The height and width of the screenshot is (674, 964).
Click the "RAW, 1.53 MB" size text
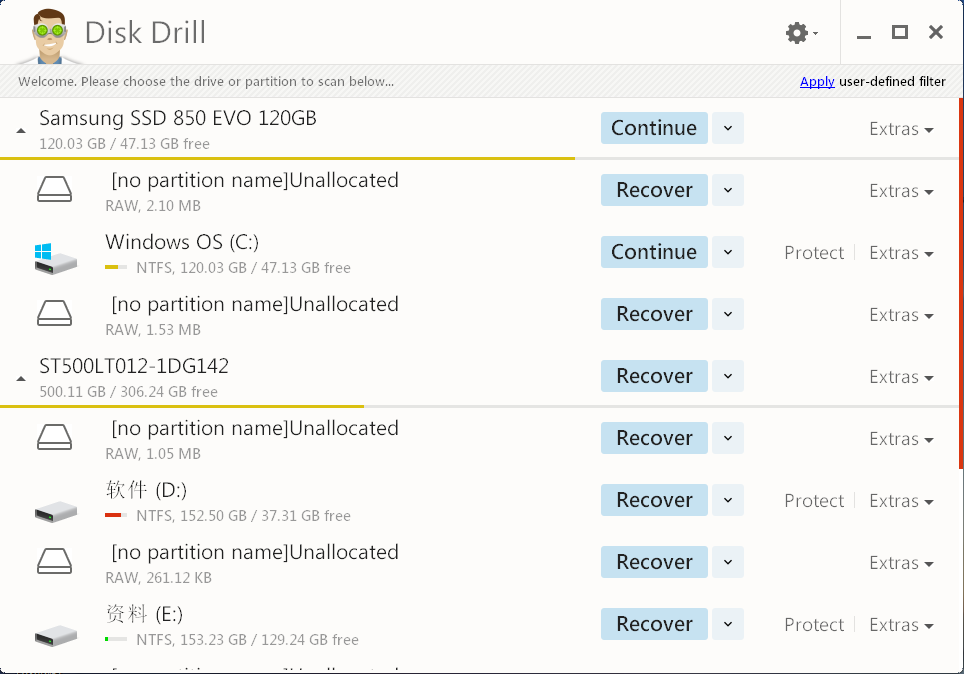153,330
